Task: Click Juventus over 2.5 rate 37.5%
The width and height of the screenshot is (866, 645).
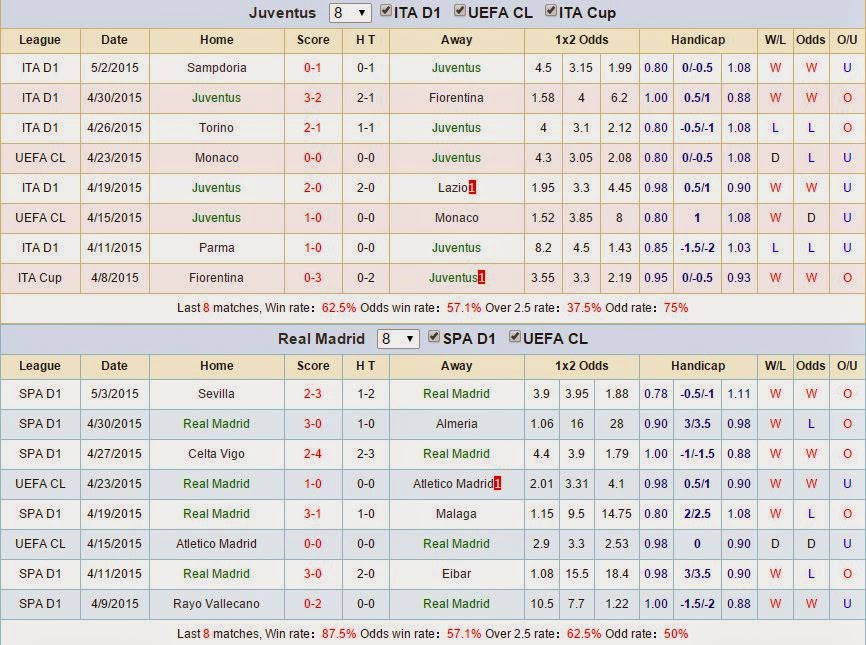Action: point(584,308)
